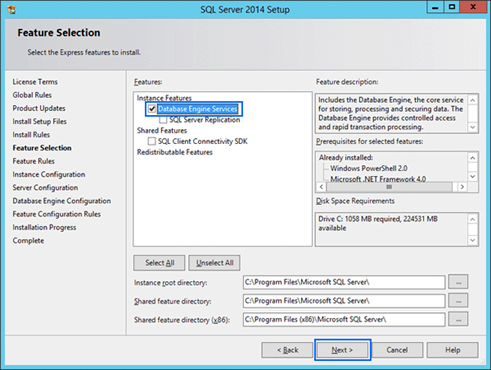This screenshot has height=370, width=491.
Task: Click the Already installed prerequisites heading
Action: pyautogui.click(x=346, y=157)
